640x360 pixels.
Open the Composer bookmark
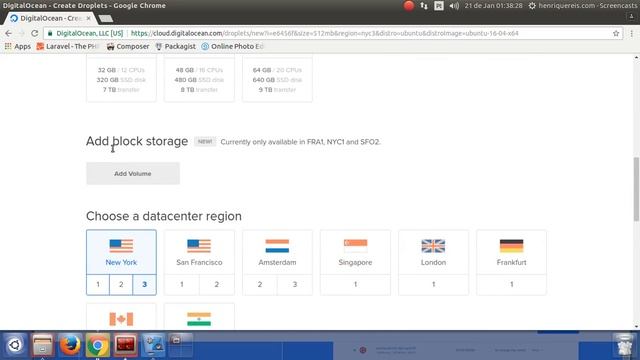click(x=128, y=47)
